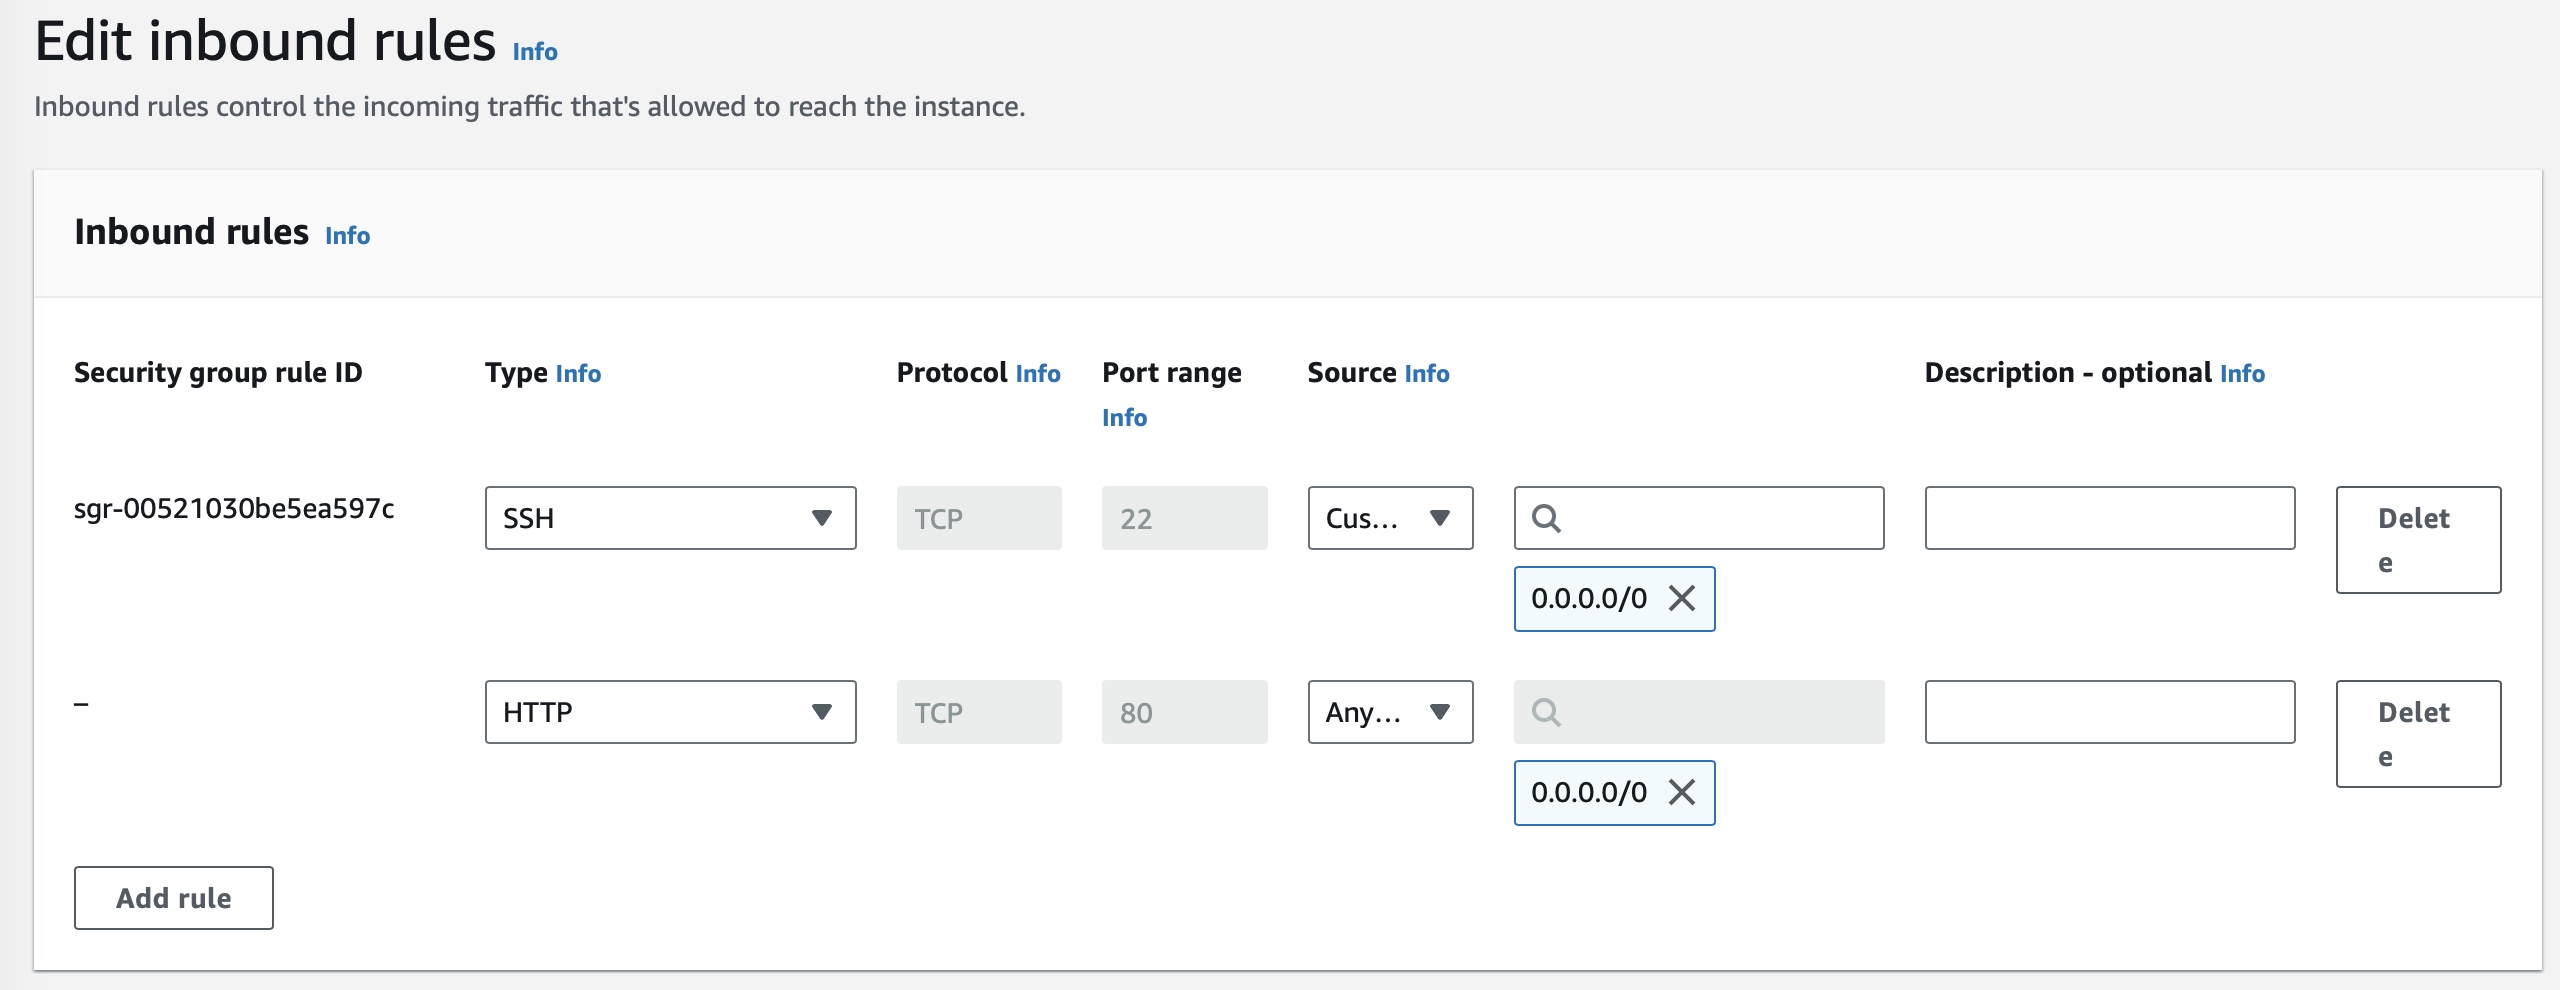Click the Description column Info link
This screenshot has height=990, width=2560.
pos(2242,374)
